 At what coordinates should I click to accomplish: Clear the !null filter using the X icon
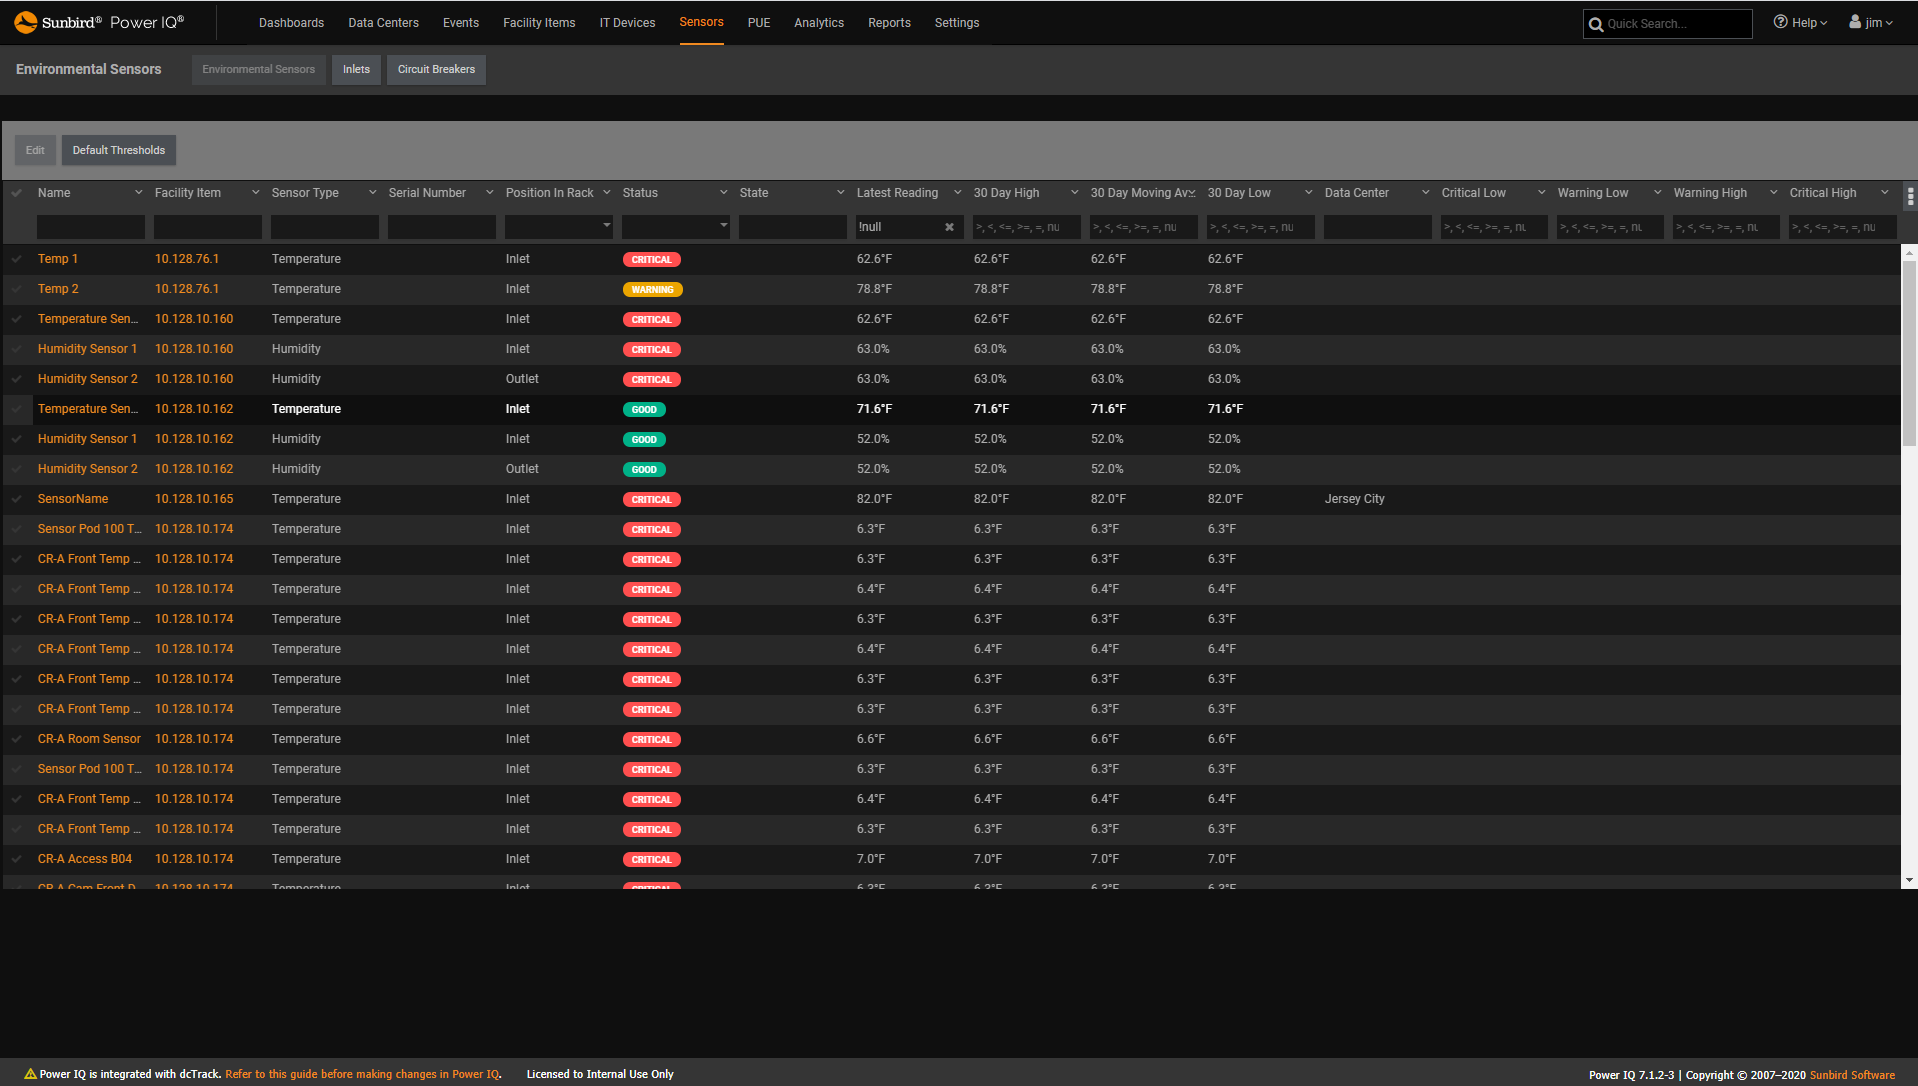click(949, 227)
